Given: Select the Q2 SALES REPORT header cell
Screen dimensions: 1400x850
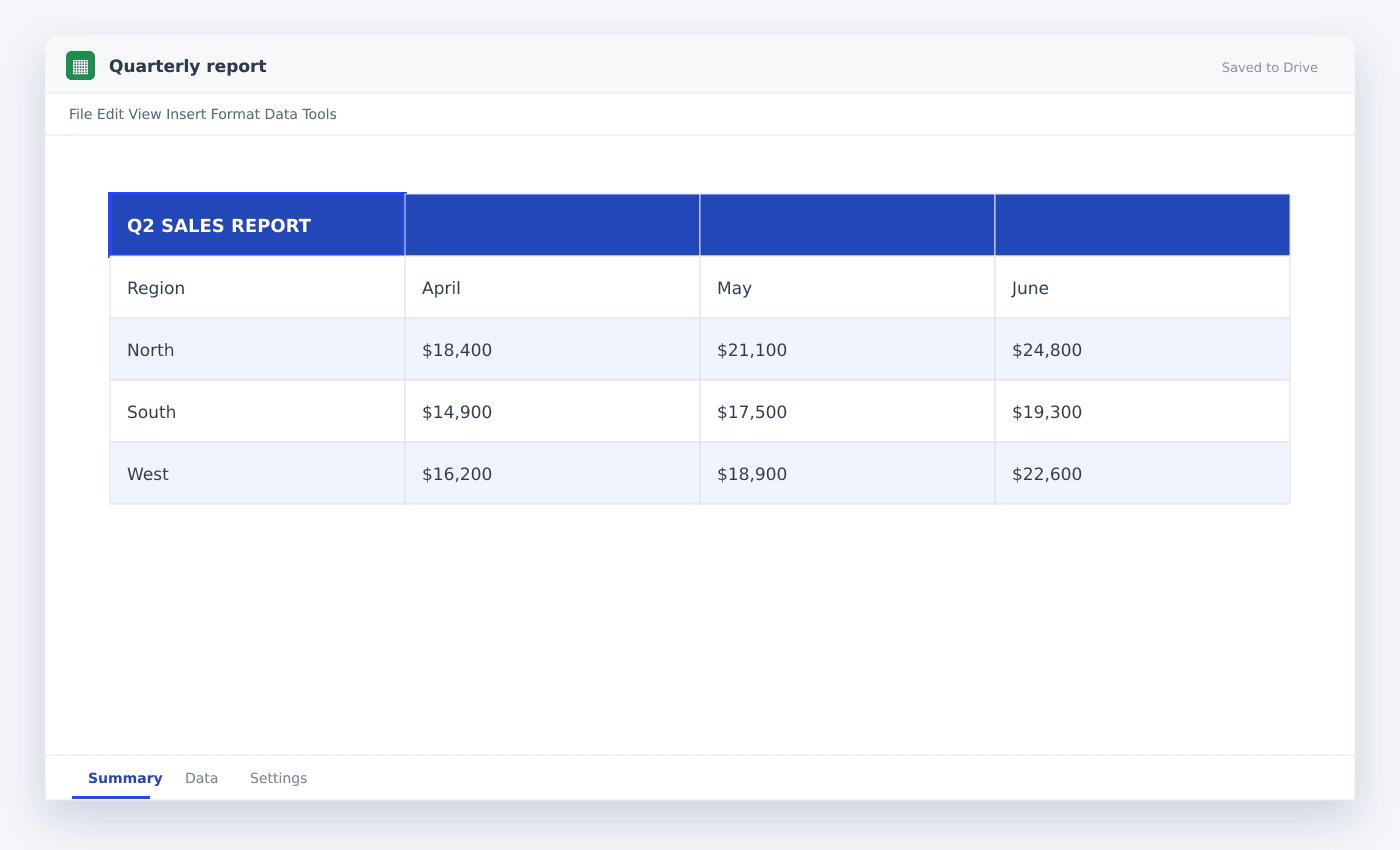Looking at the screenshot, I should pos(257,225).
